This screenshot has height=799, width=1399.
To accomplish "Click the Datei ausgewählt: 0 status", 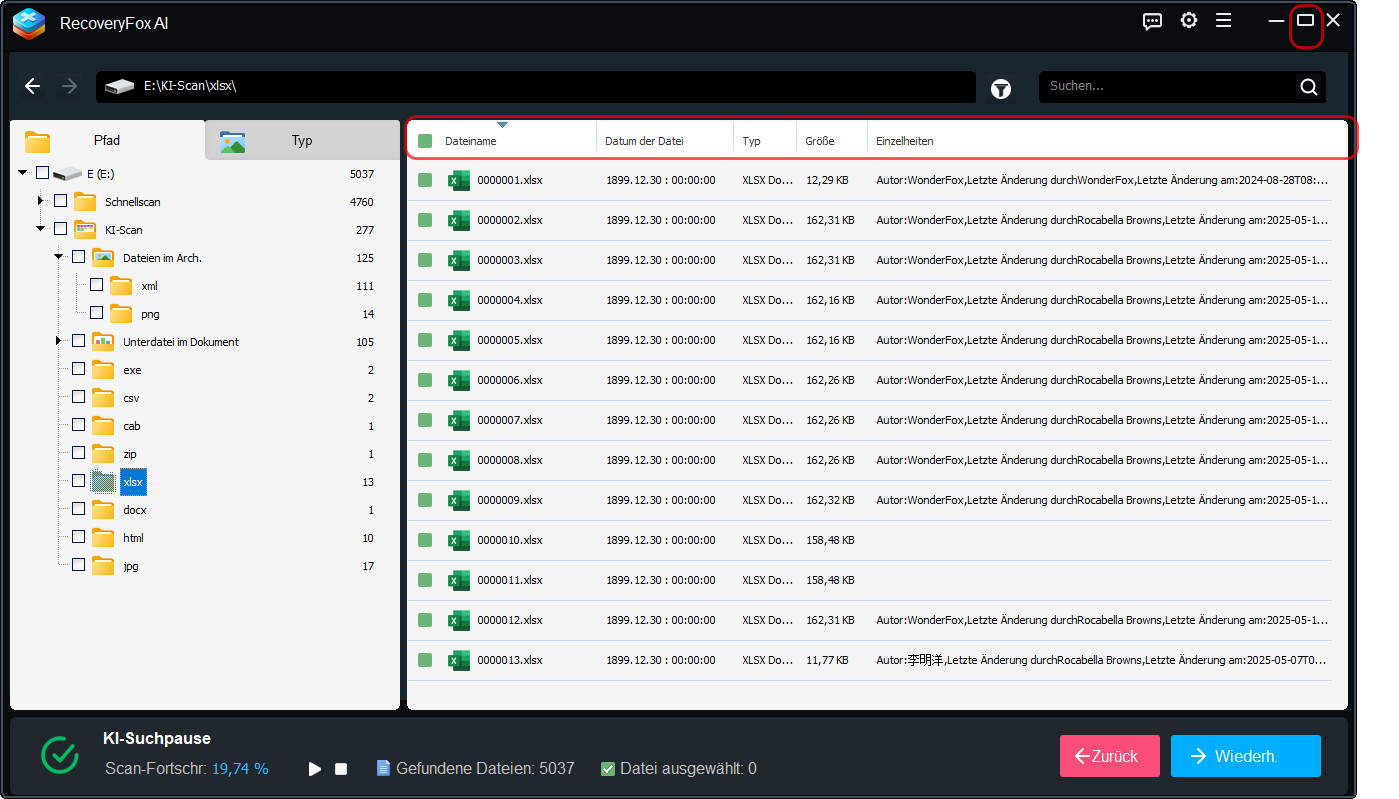I will tap(679, 769).
